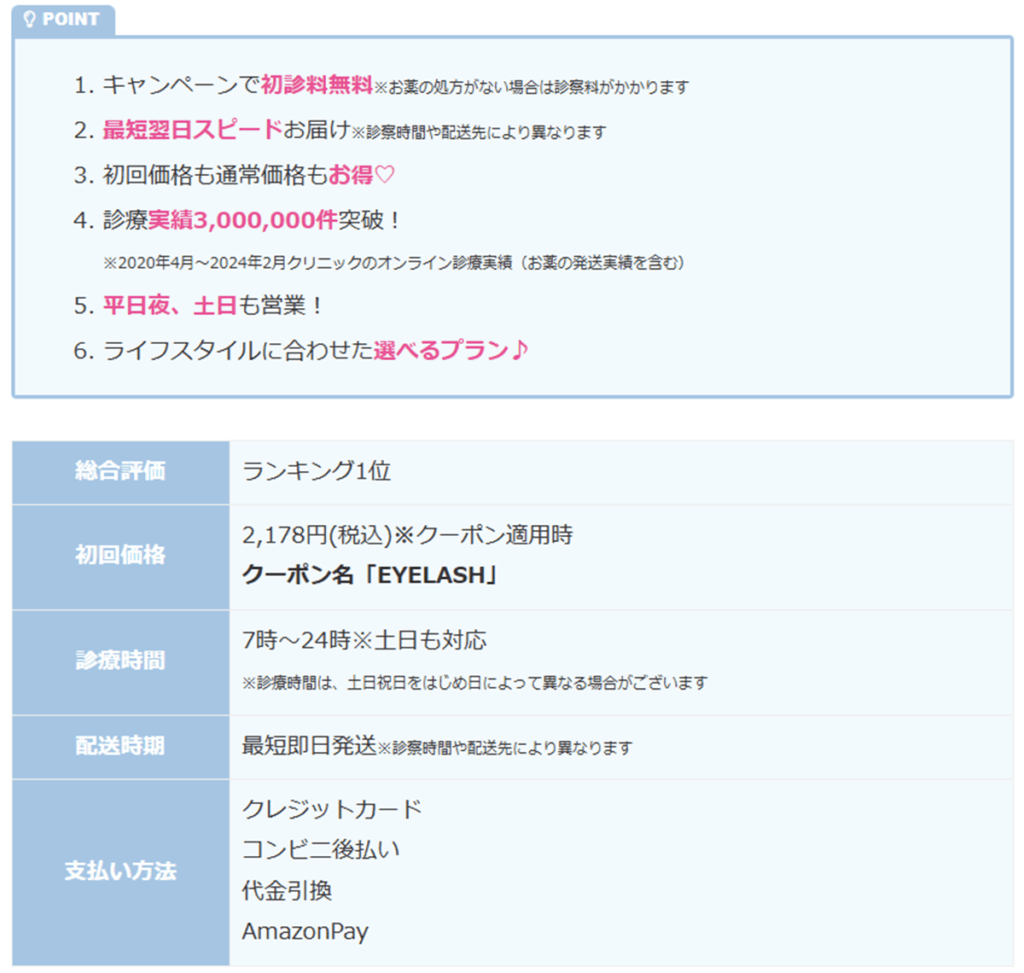Click the クレジットカード payment option

click(332, 809)
